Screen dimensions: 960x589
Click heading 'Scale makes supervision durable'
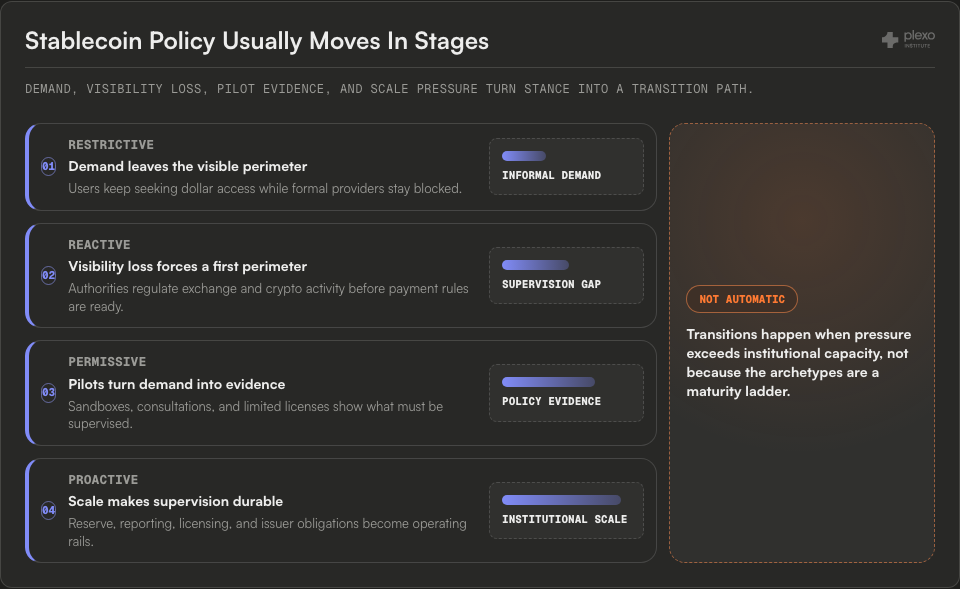click(x=175, y=501)
